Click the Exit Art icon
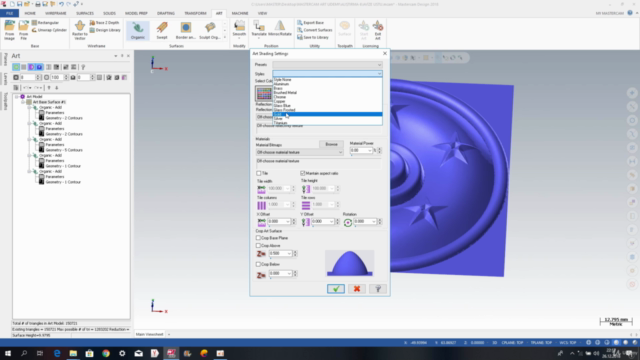 pos(378,30)
